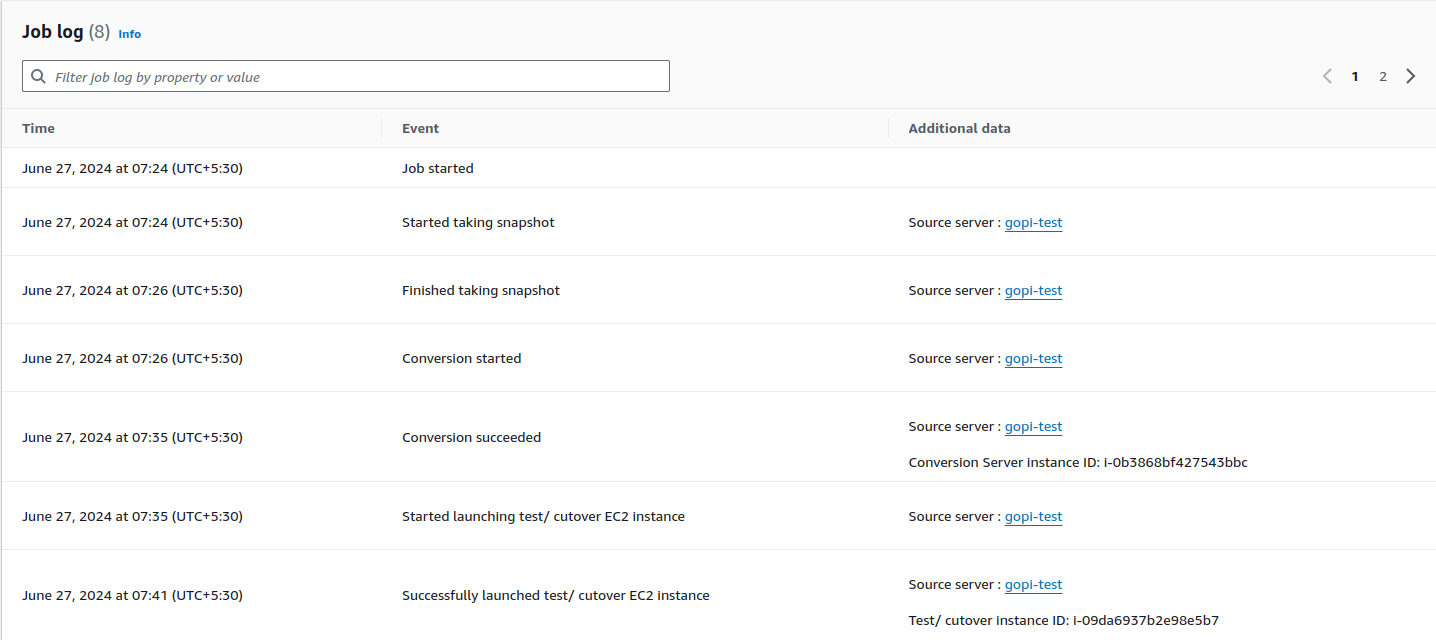Select the Finished taking snapshot event text
Screen dimensions: 1436x640
(481, 291)
